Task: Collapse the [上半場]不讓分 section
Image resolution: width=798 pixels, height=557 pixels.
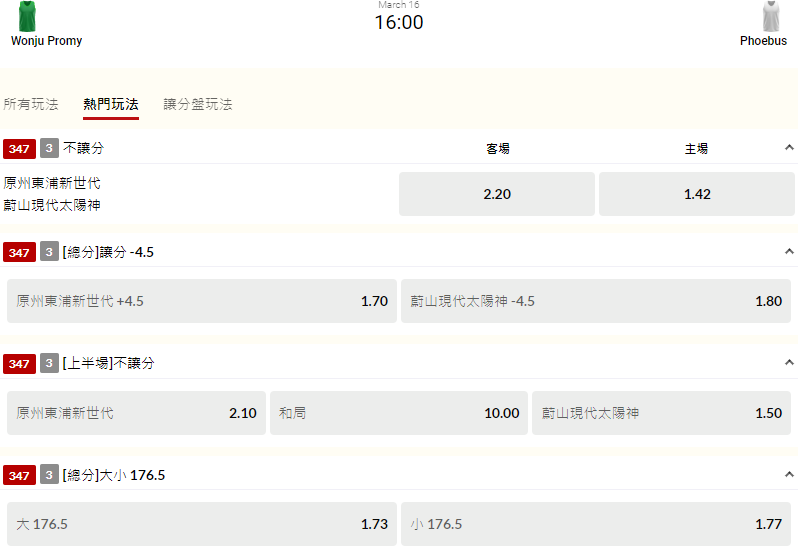Action: click(x=789, y=364)
